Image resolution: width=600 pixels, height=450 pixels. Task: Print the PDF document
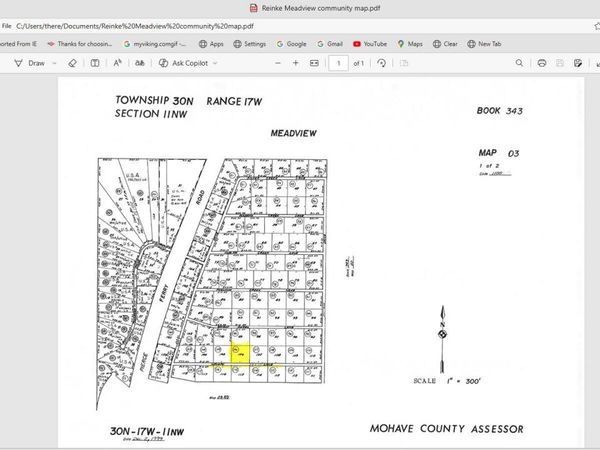click(541, 63)
